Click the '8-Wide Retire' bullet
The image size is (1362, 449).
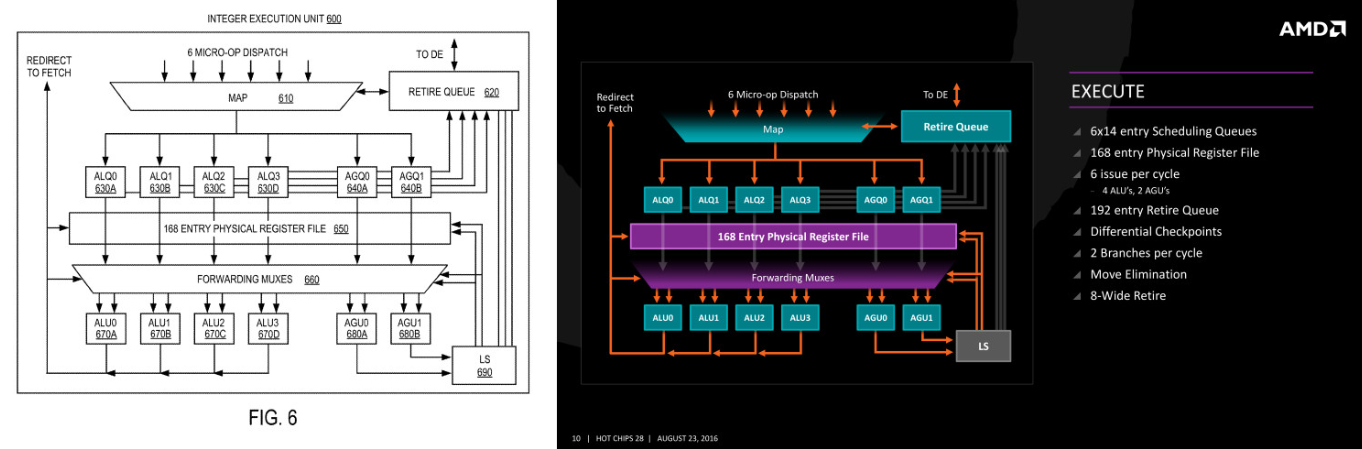tap(1128, 296)
